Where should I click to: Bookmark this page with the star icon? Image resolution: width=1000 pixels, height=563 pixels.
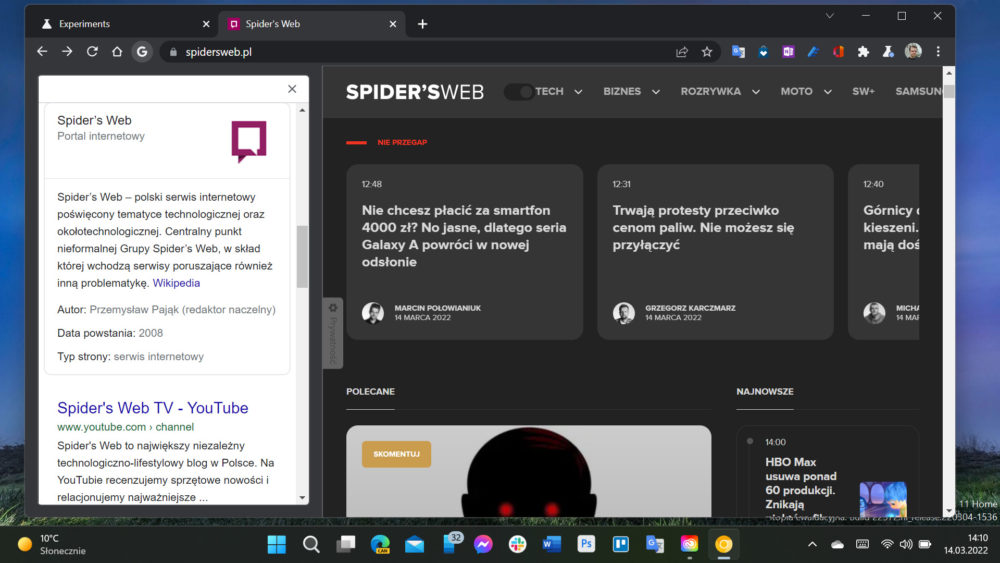pos(707,52)
